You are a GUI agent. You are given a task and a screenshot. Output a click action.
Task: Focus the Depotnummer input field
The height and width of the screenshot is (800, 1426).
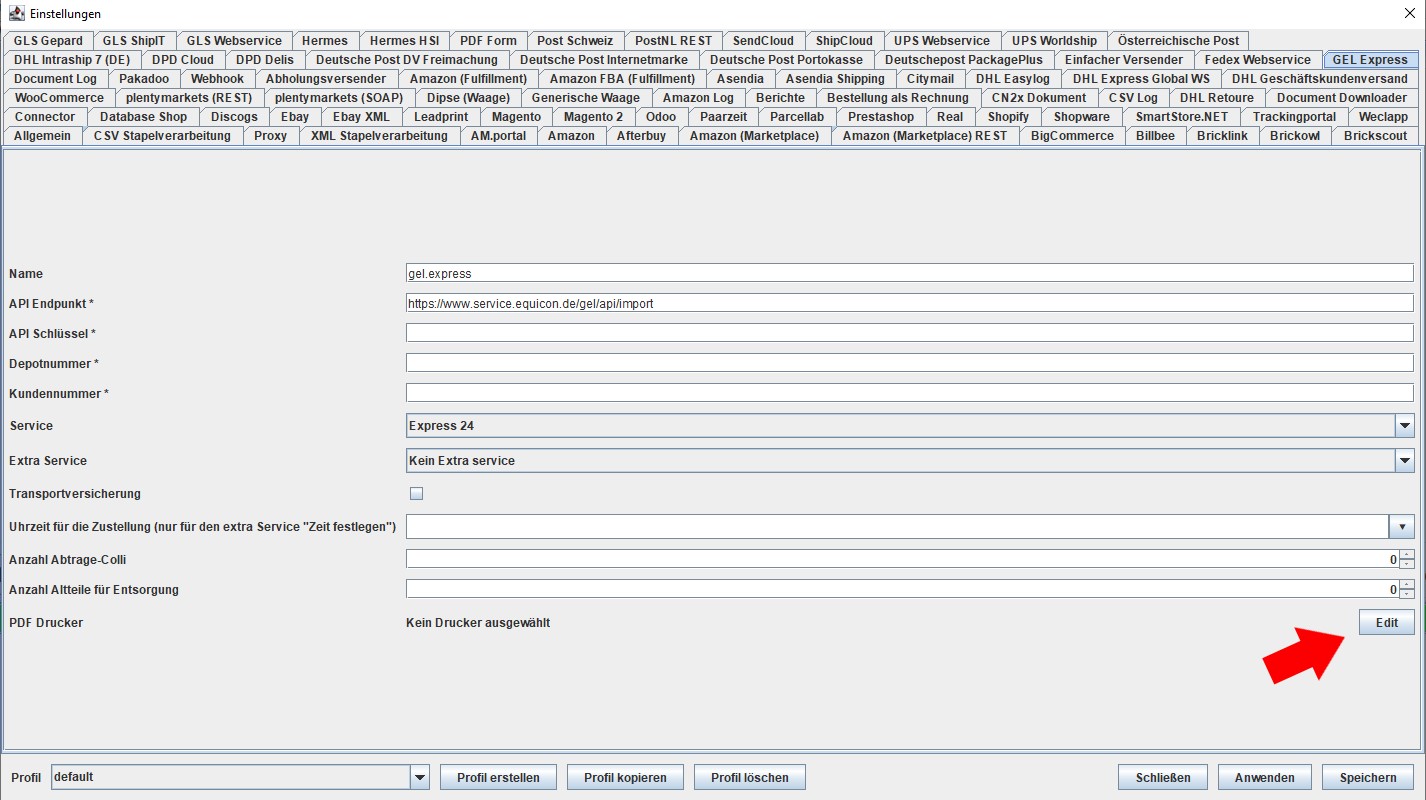(910, 363)
